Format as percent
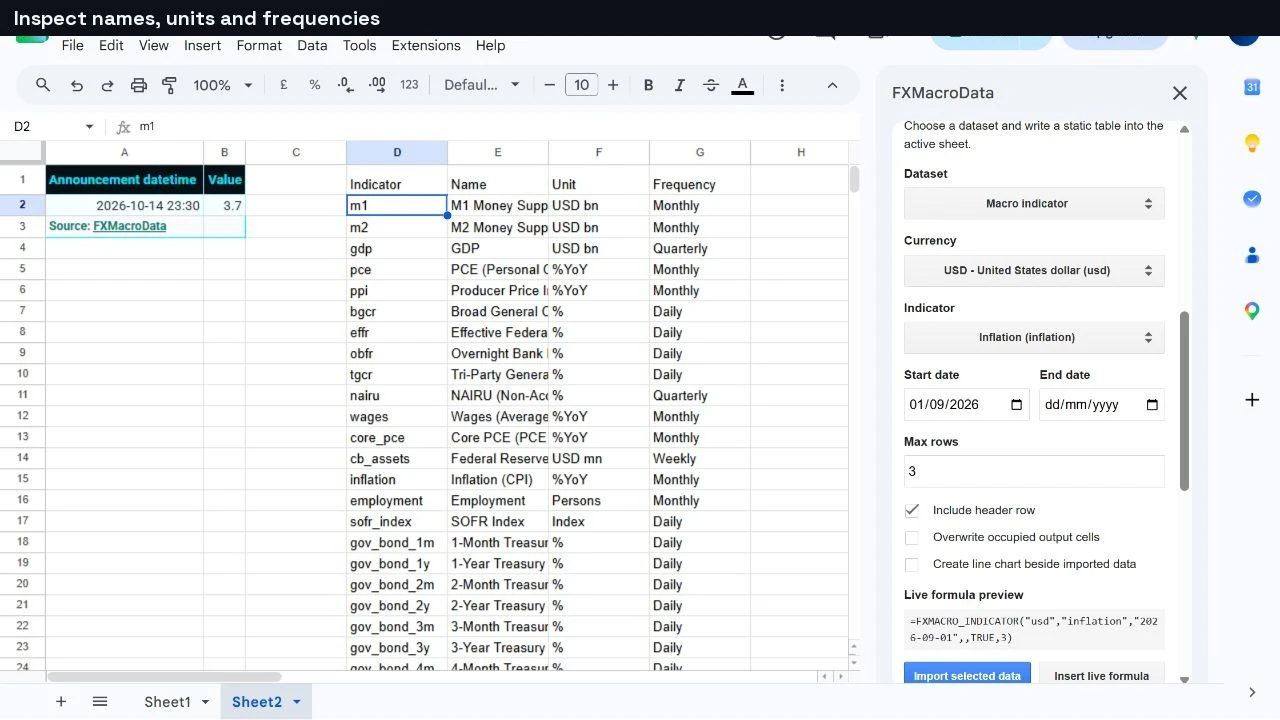 click(x=314, y=85)
